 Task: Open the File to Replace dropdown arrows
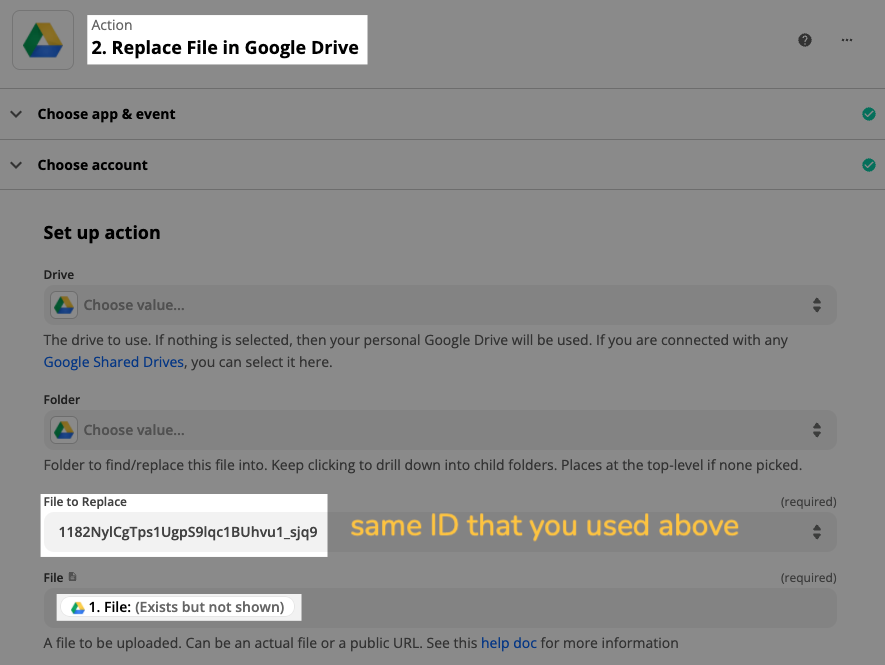click(817, 532)
